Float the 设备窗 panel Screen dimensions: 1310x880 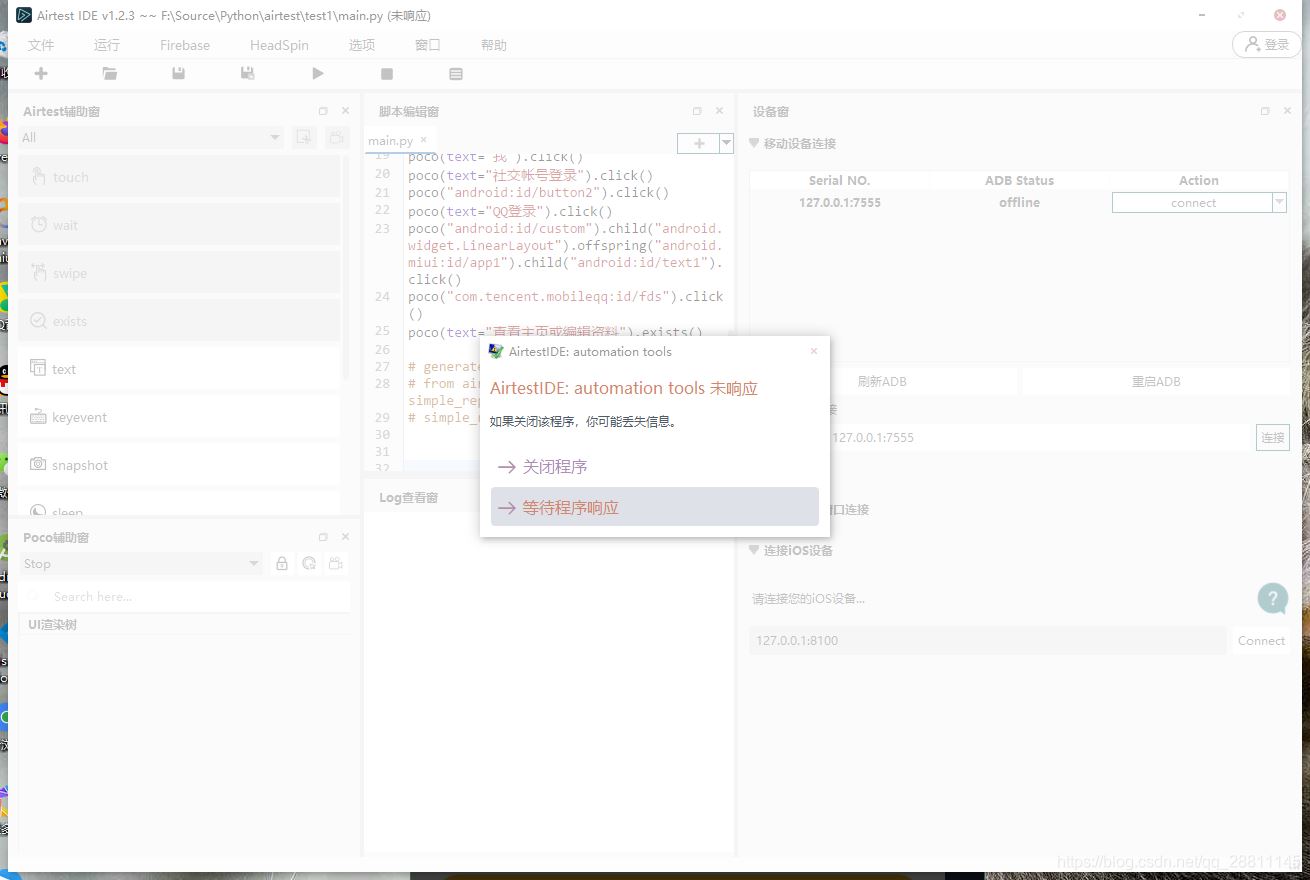tap(1265, 111)
